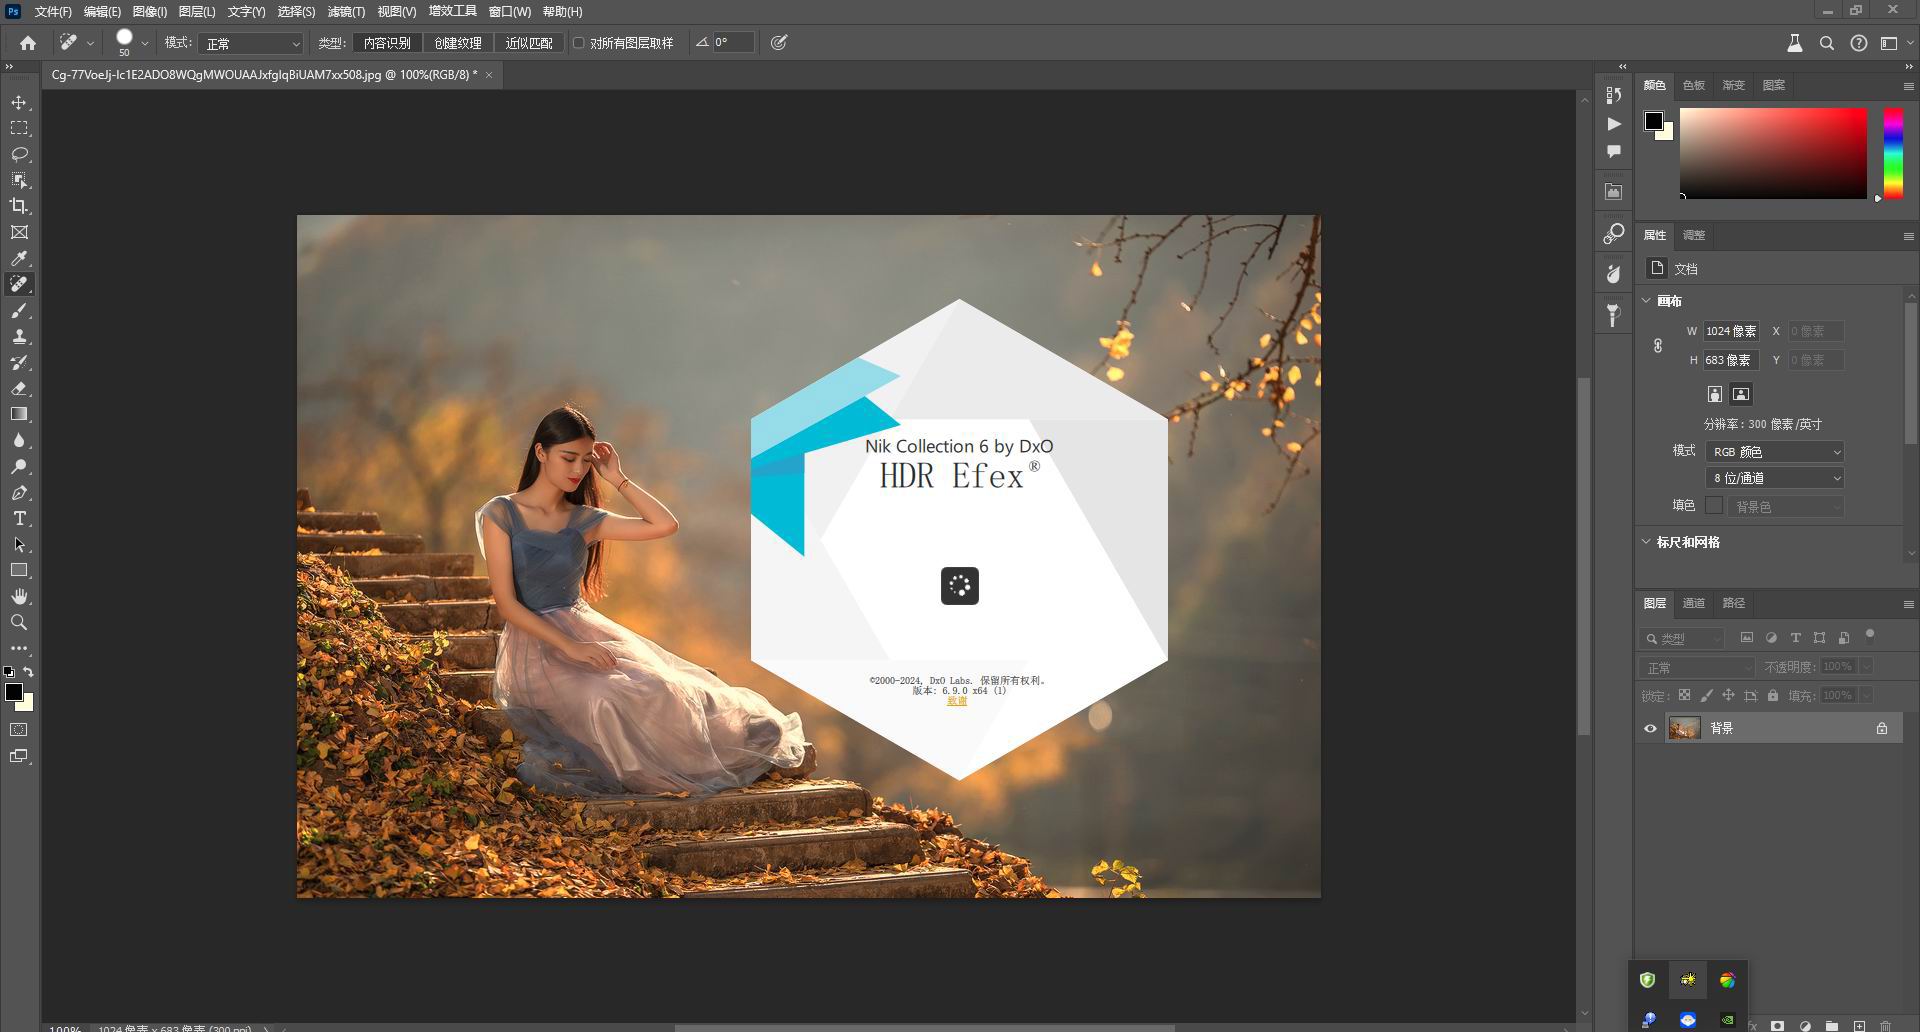
Task: Switch to the 通道 tab
Action: (x=1693, y=603)
